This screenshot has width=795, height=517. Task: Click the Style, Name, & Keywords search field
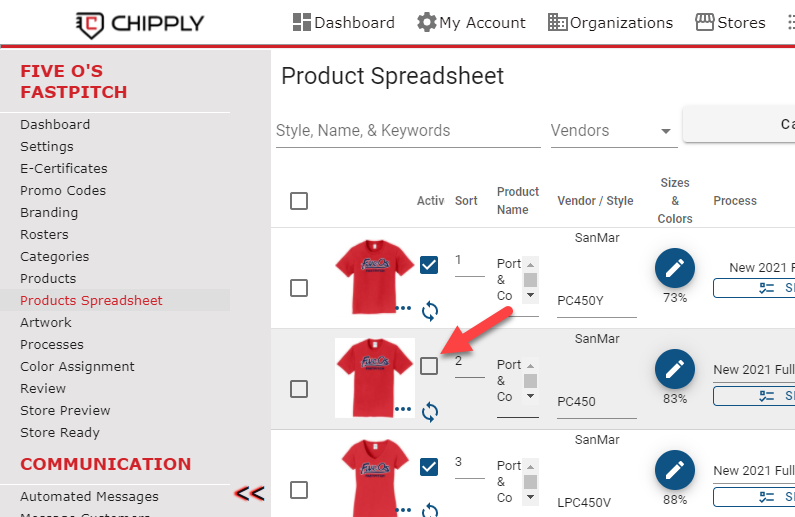[x=408, y=131]
